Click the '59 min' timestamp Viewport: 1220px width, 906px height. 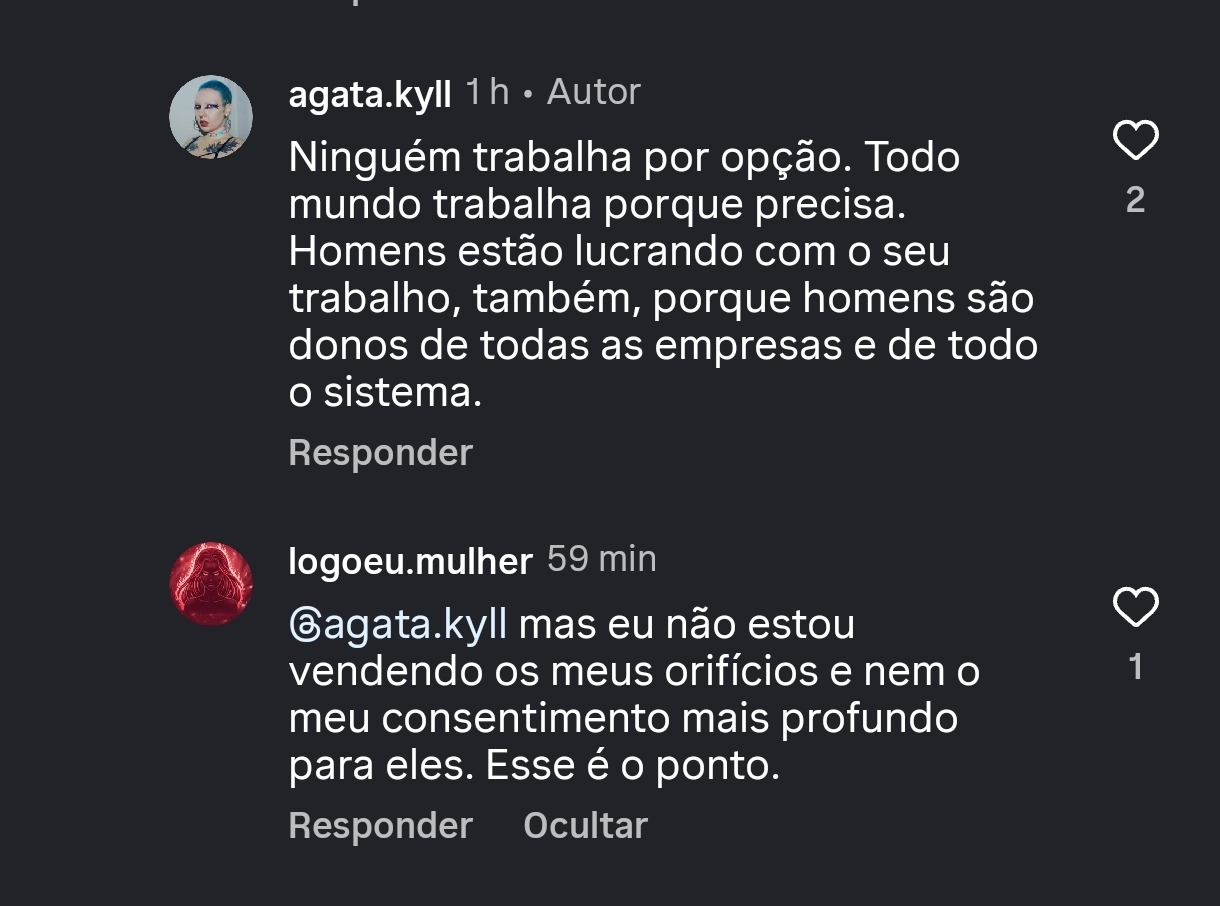[601, 559]
